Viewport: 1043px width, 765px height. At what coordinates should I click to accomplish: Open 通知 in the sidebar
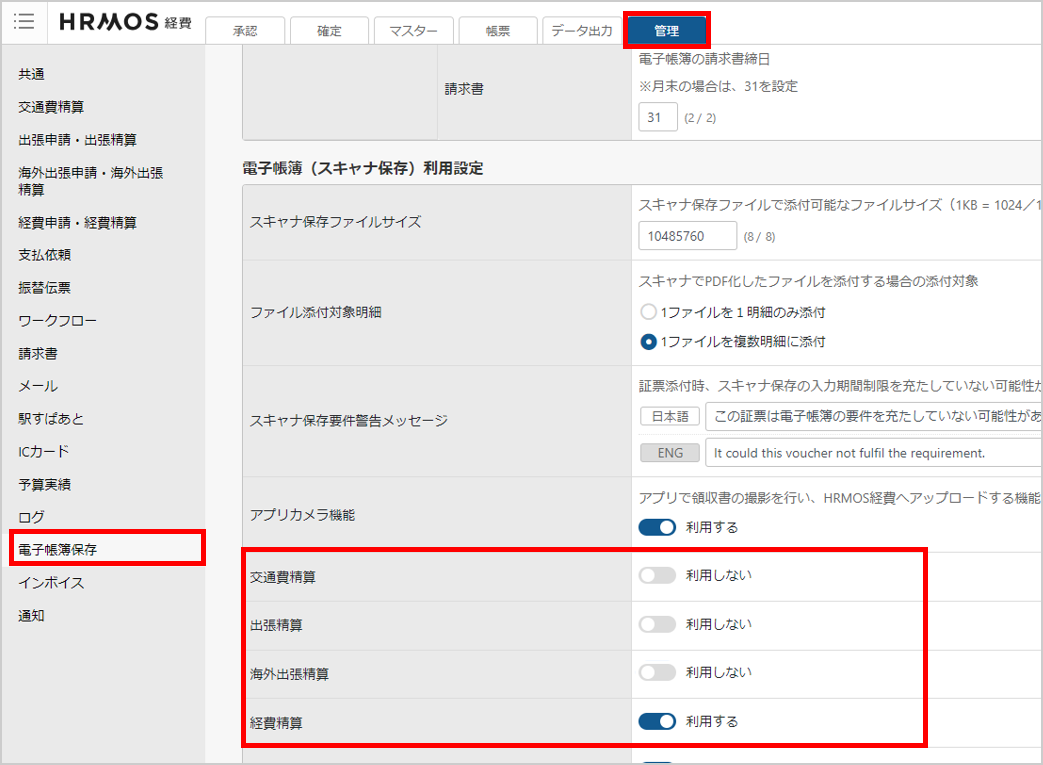pyautogui.click(x=31, y=615)
